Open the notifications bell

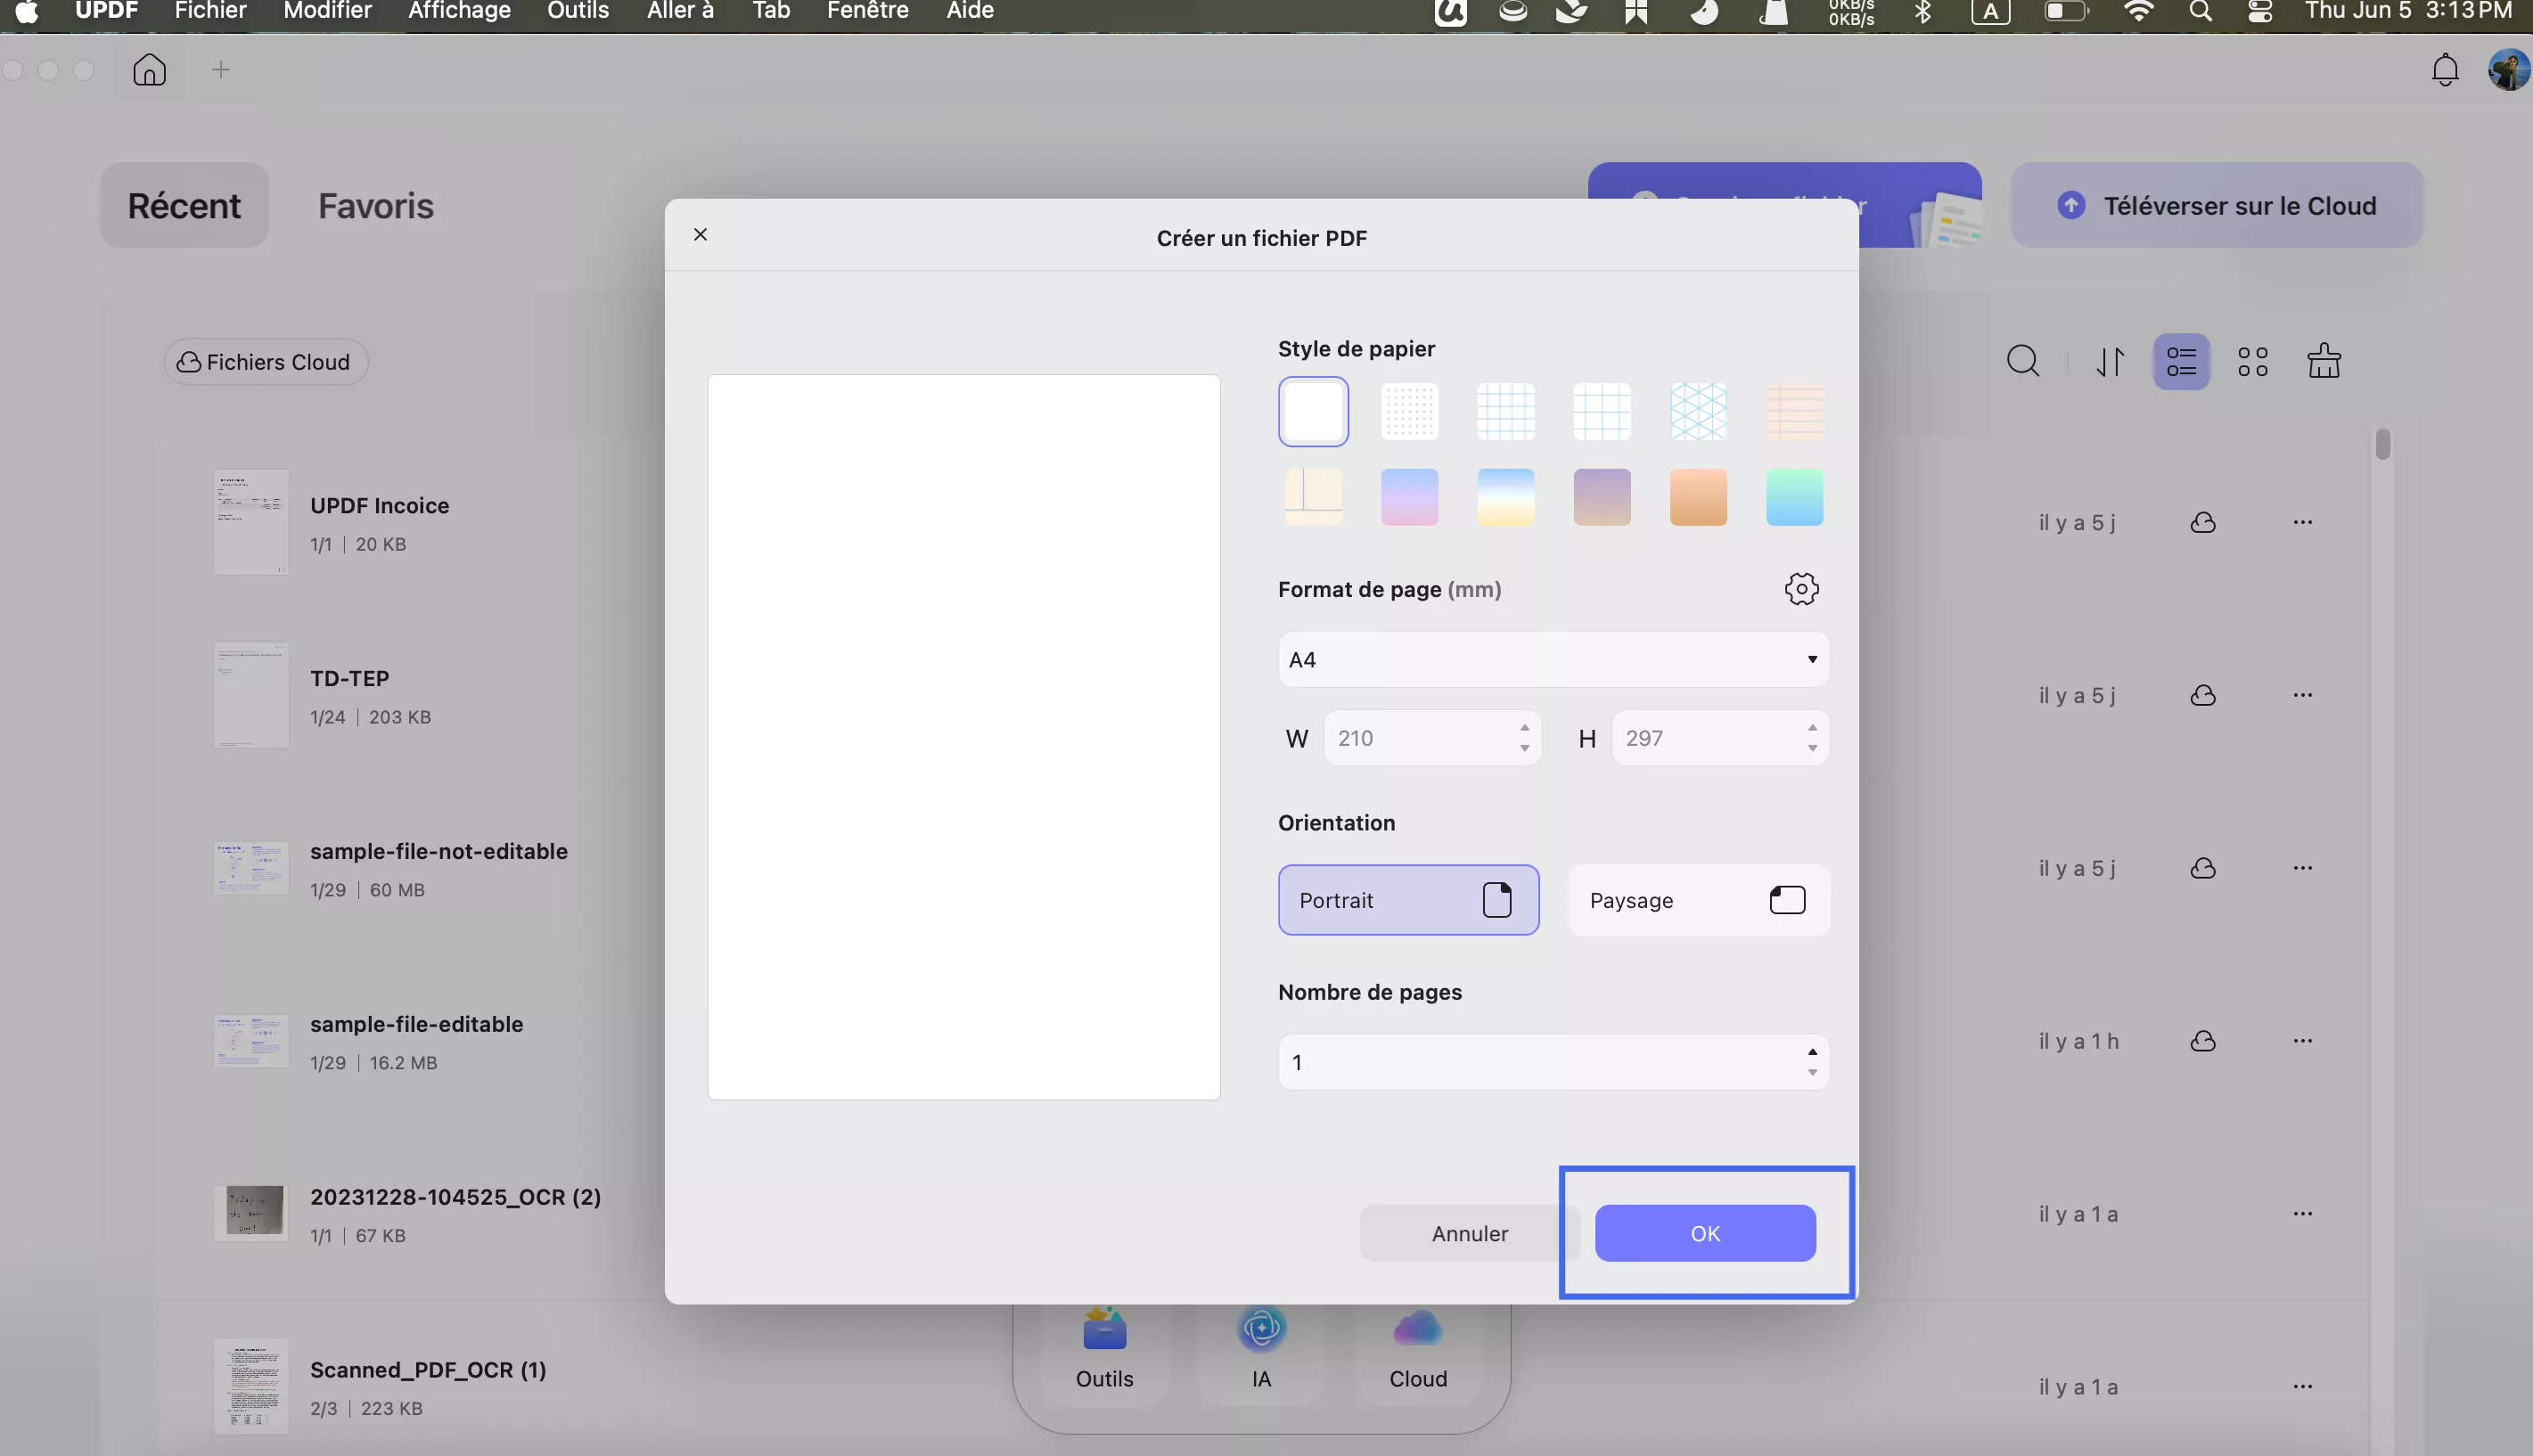pos(2445,69)
